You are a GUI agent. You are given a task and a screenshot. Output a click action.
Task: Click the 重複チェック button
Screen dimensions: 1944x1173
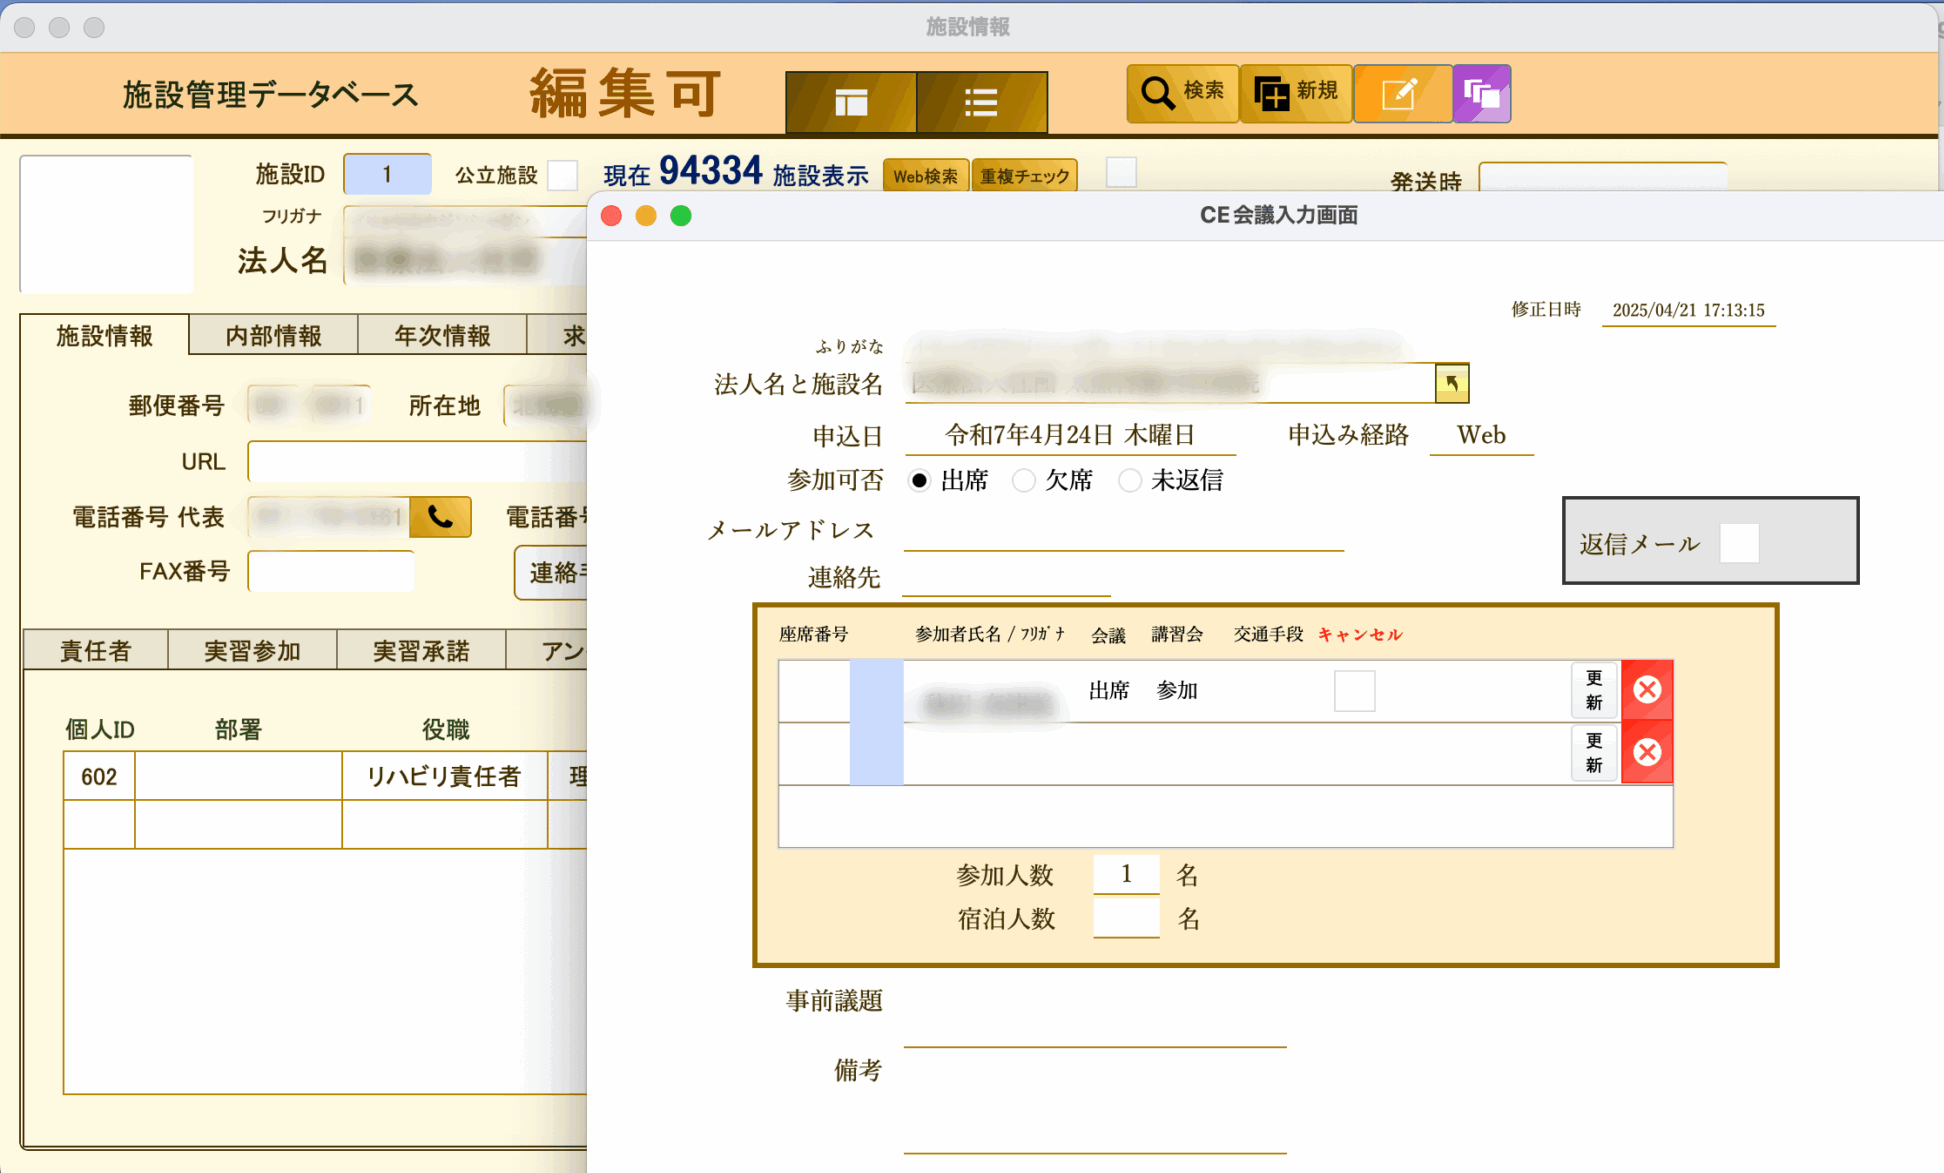click(1024, 176)
